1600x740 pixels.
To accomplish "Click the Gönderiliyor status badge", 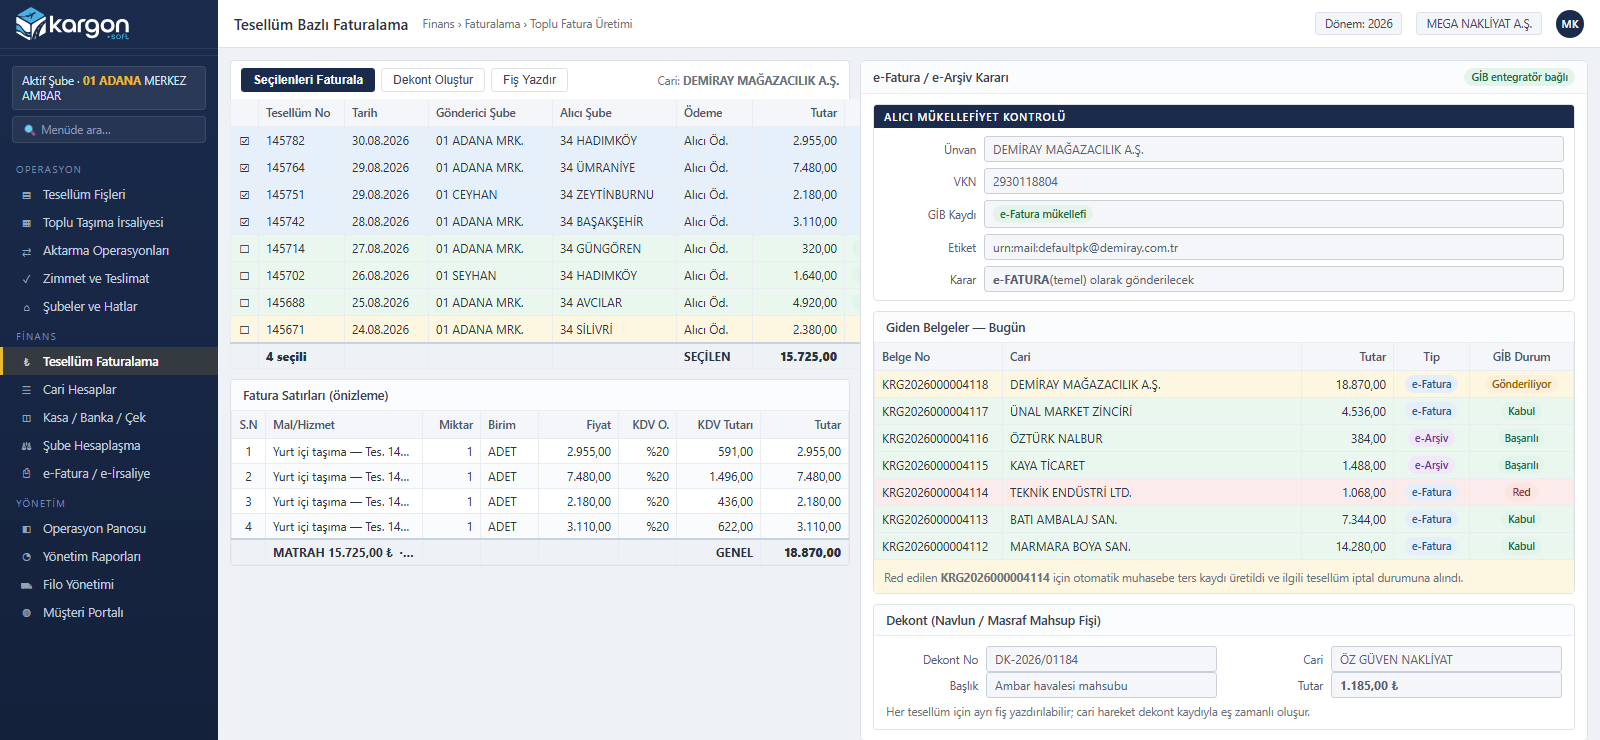I will (x=1521, y=385).
